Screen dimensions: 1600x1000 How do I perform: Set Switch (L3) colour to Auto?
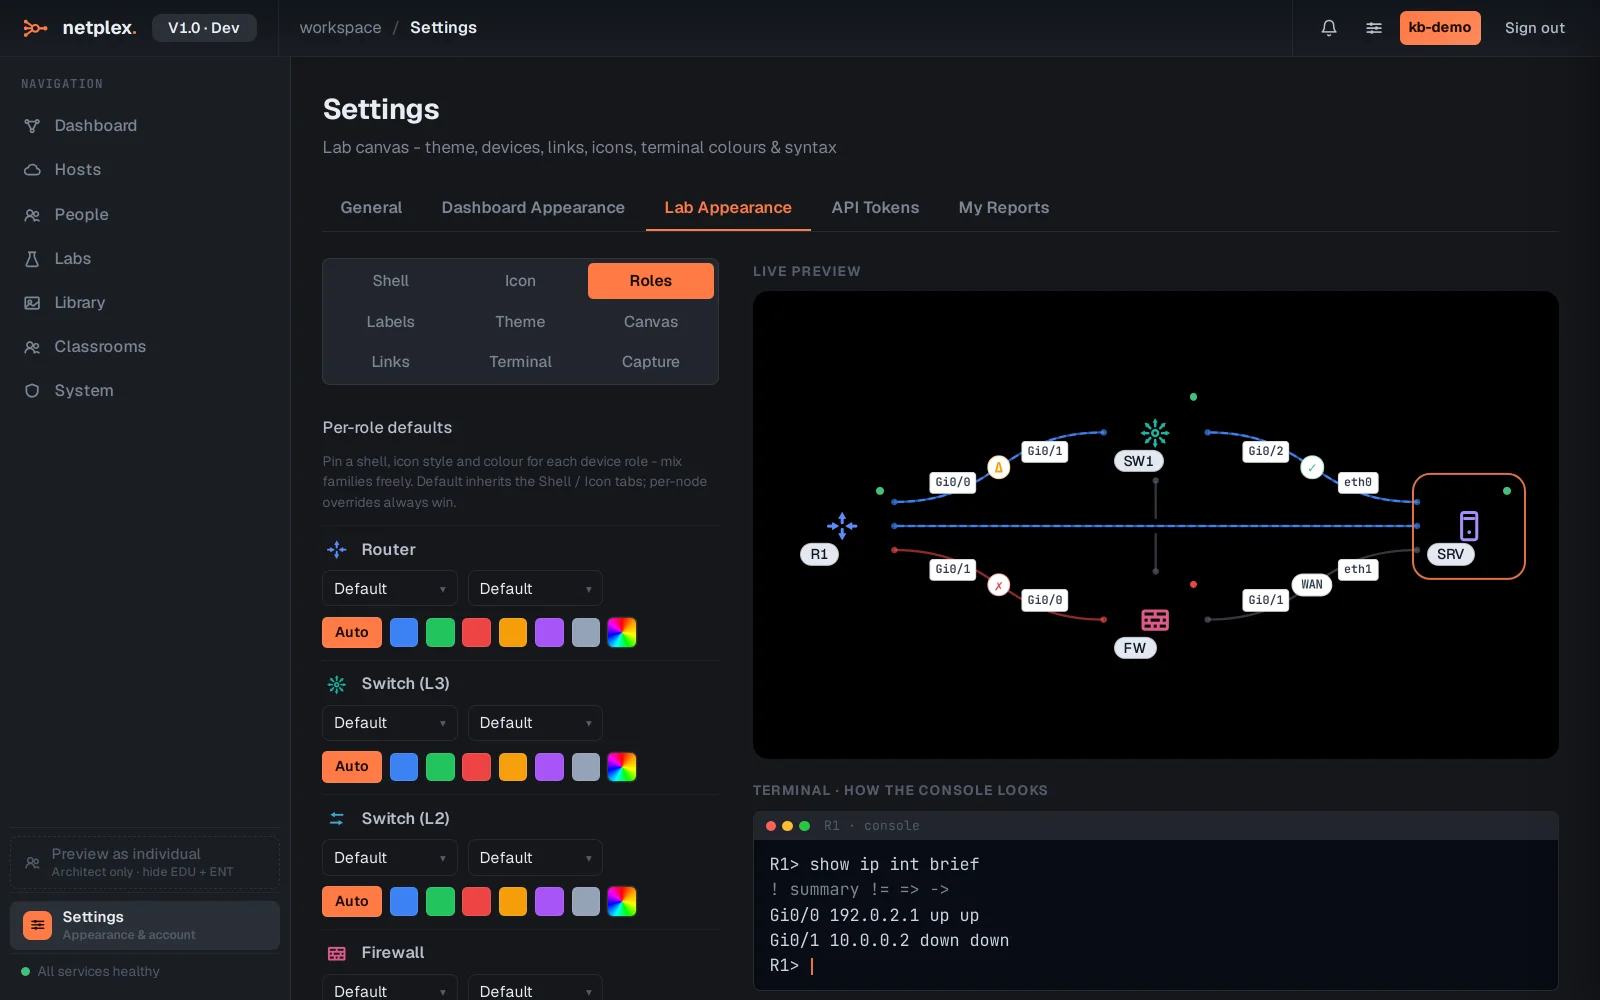[x=352, y=766]
